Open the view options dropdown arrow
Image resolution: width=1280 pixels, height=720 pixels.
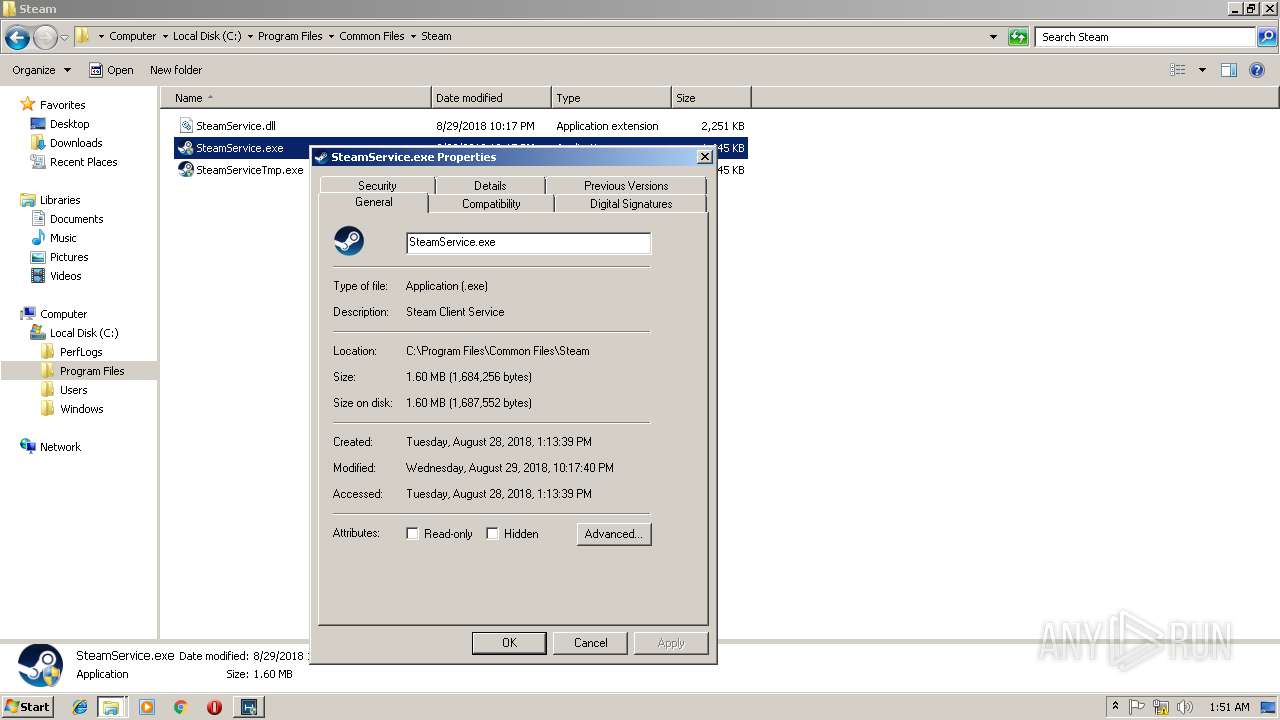(1202, 70)
